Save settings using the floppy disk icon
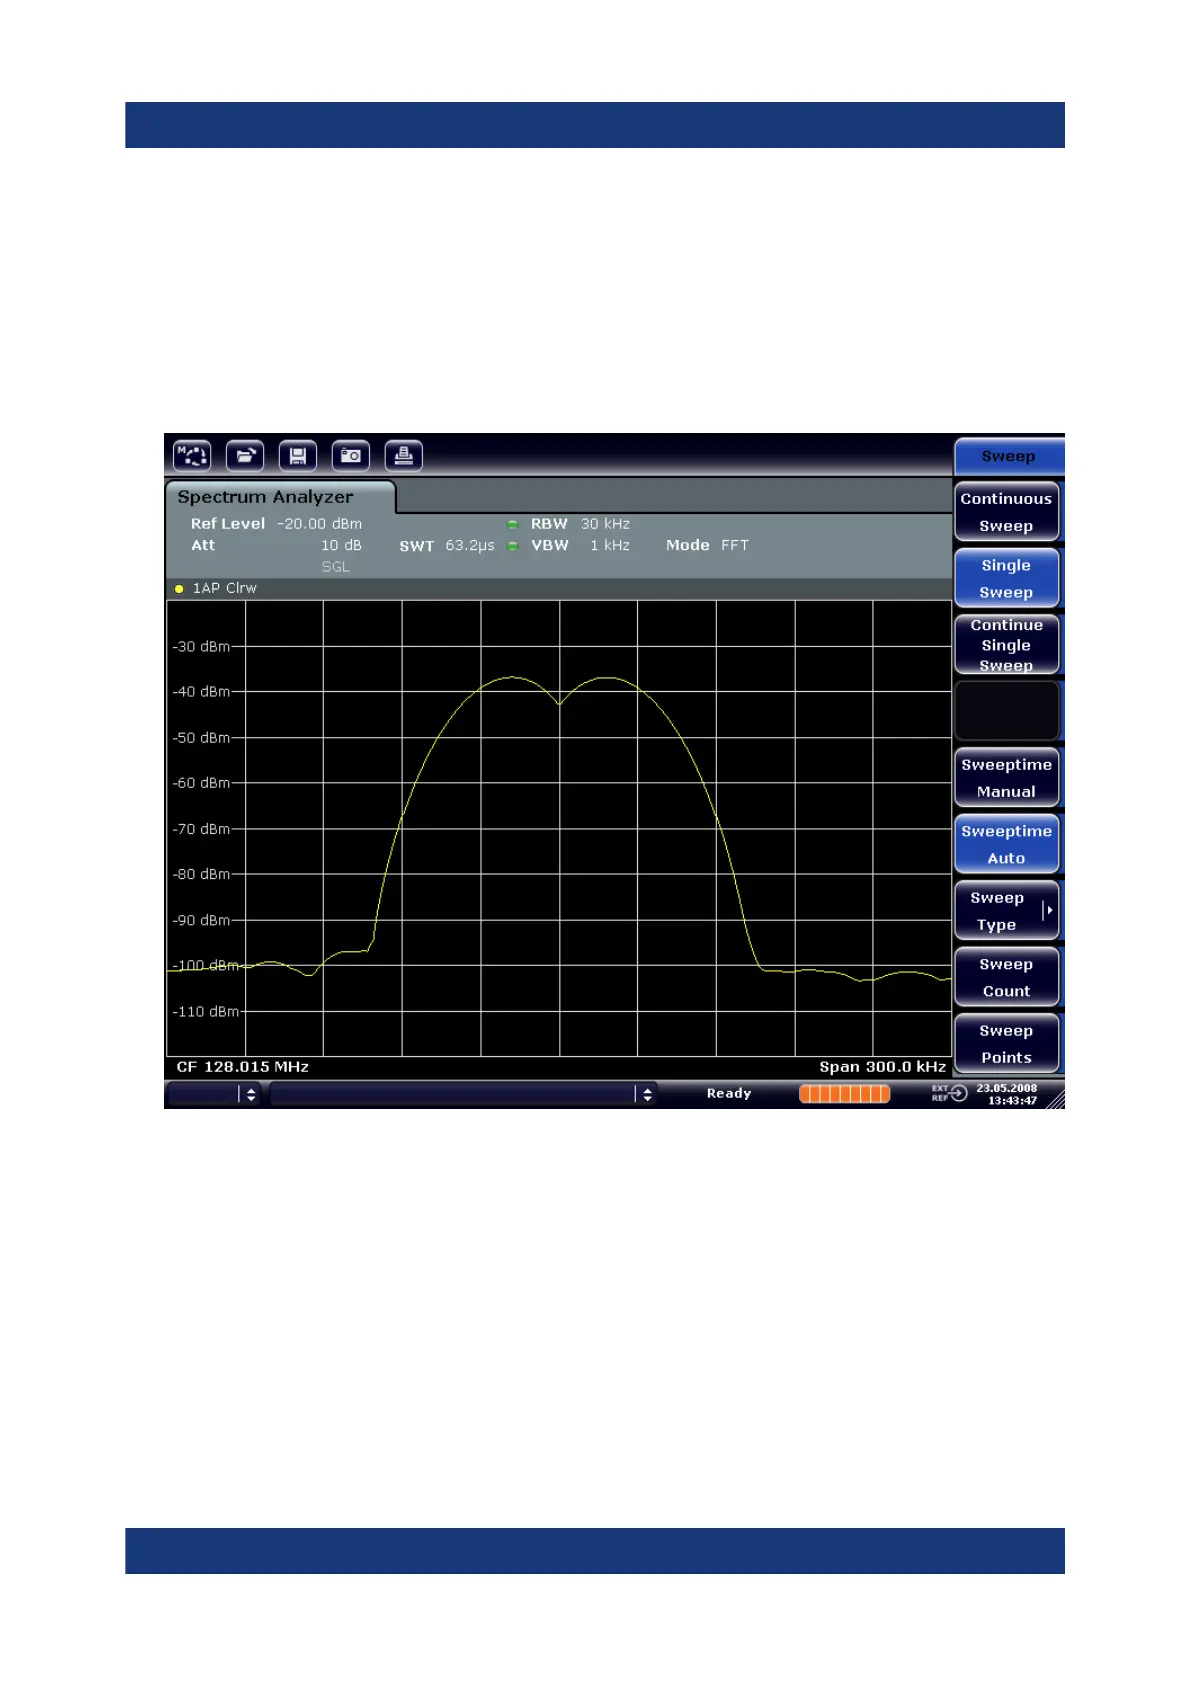Screen dimensions: 1191x1684 (297, 456)
